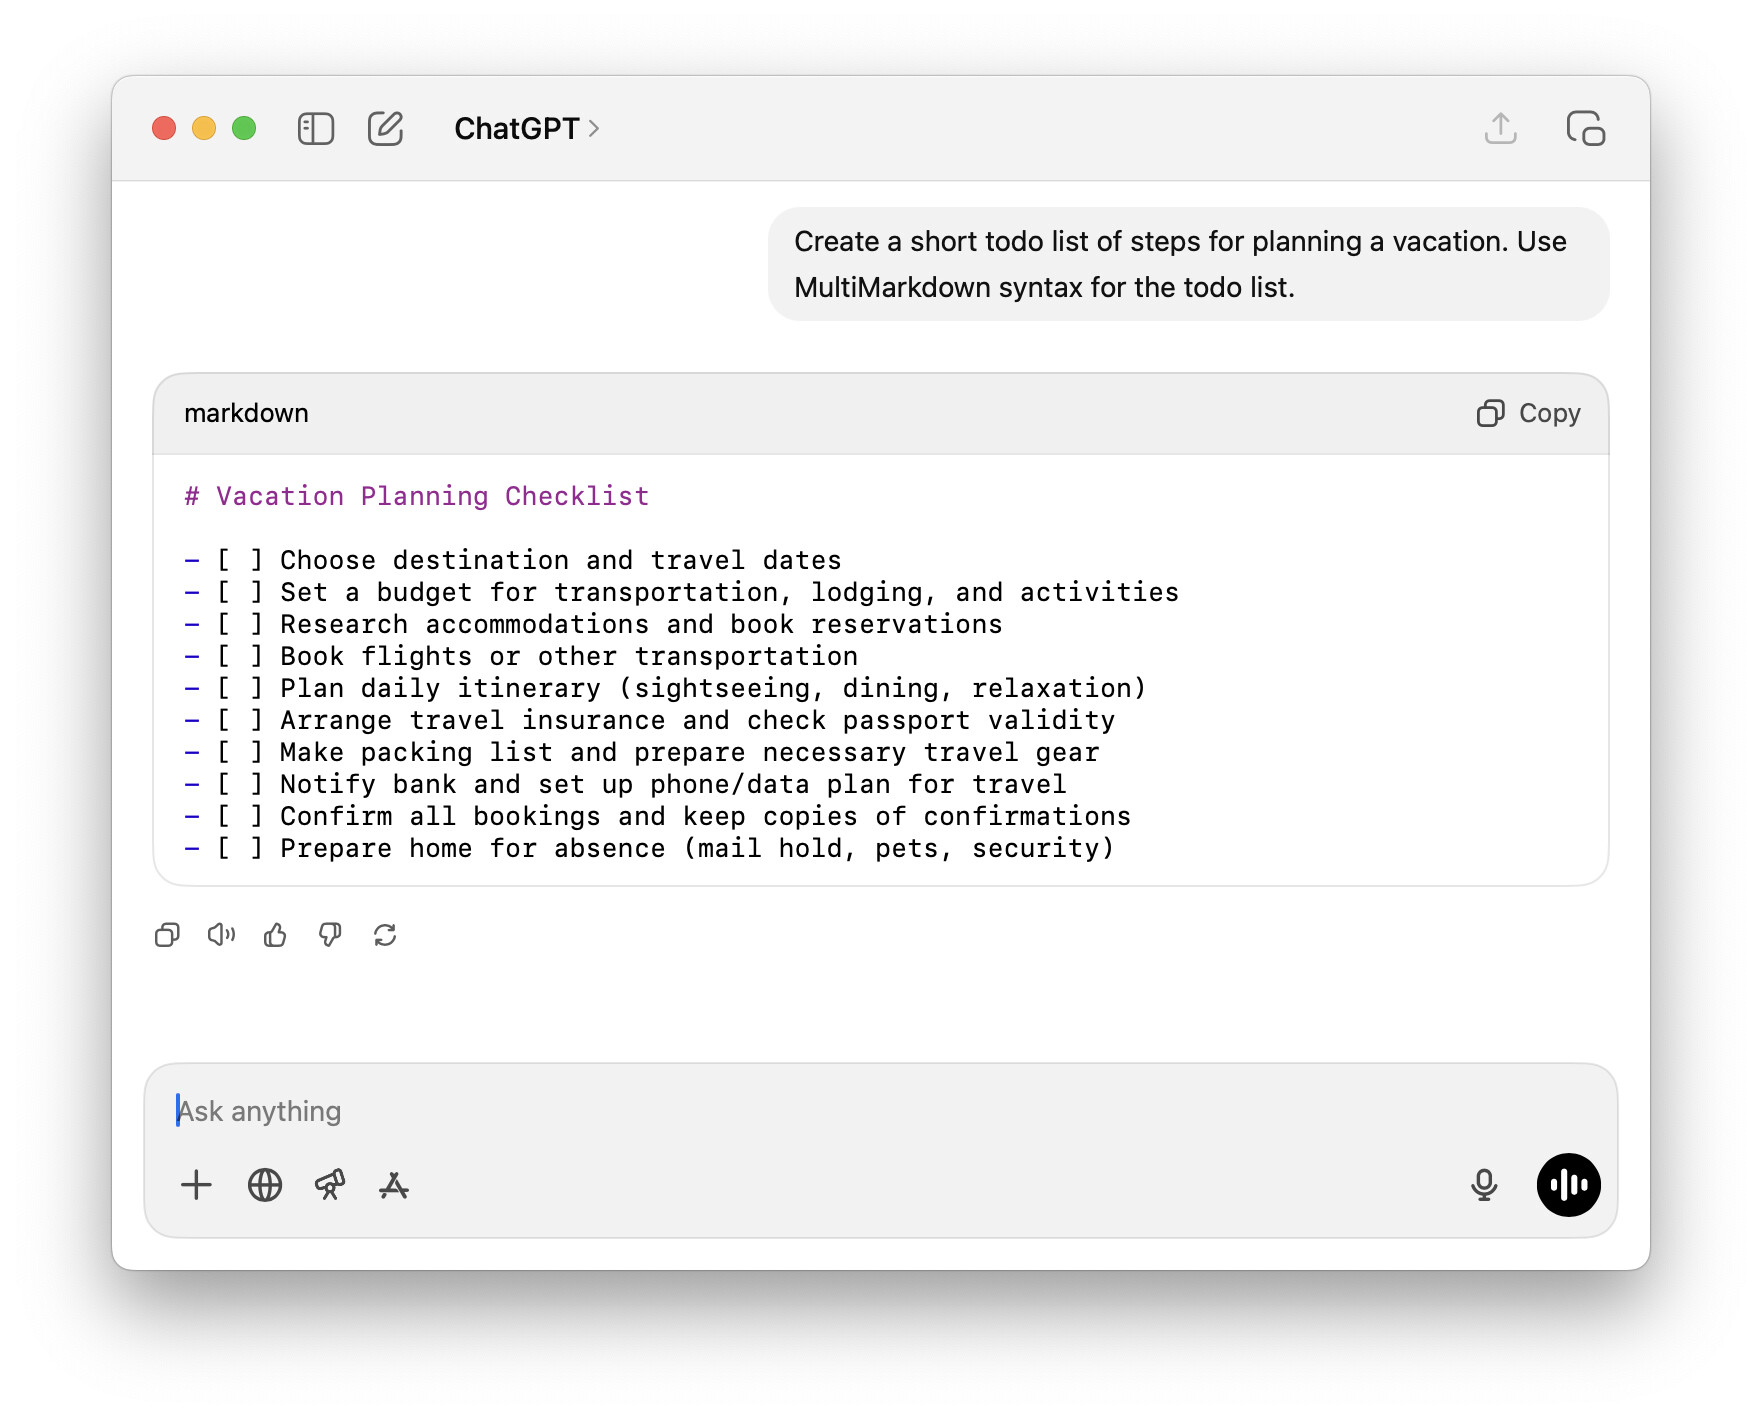Click the user message bubble about vacation
The width and height of the screenshot is (1762, 1418).
tap(1188, 264)
